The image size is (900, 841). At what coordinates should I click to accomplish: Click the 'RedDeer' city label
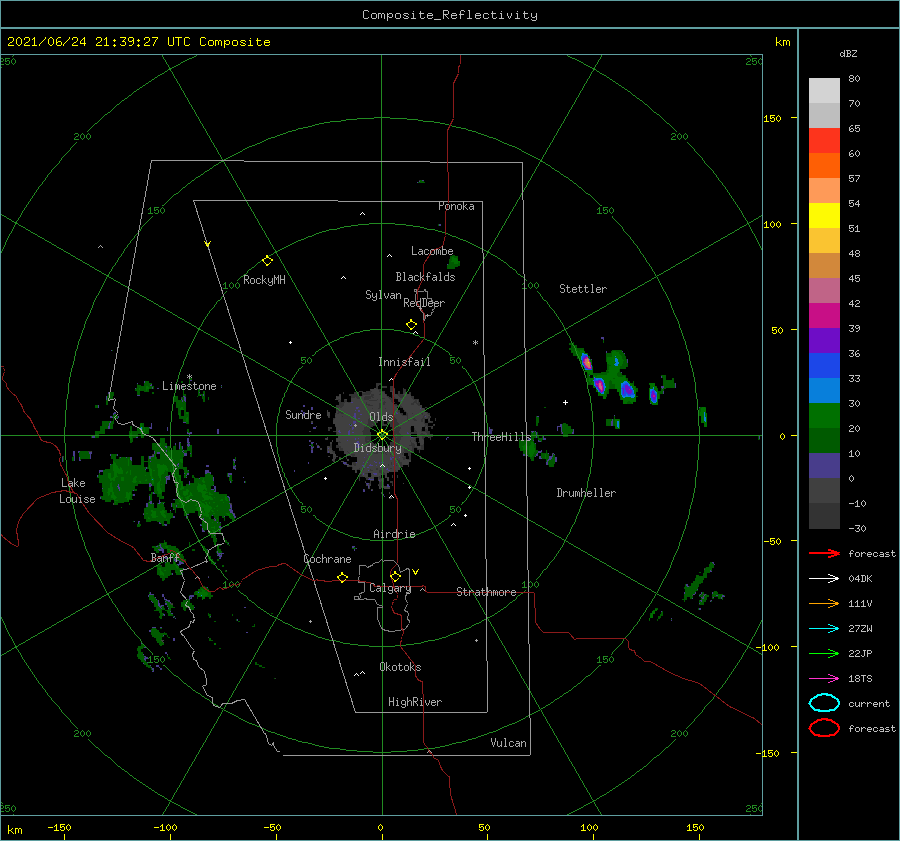click(x=424, y=303)
